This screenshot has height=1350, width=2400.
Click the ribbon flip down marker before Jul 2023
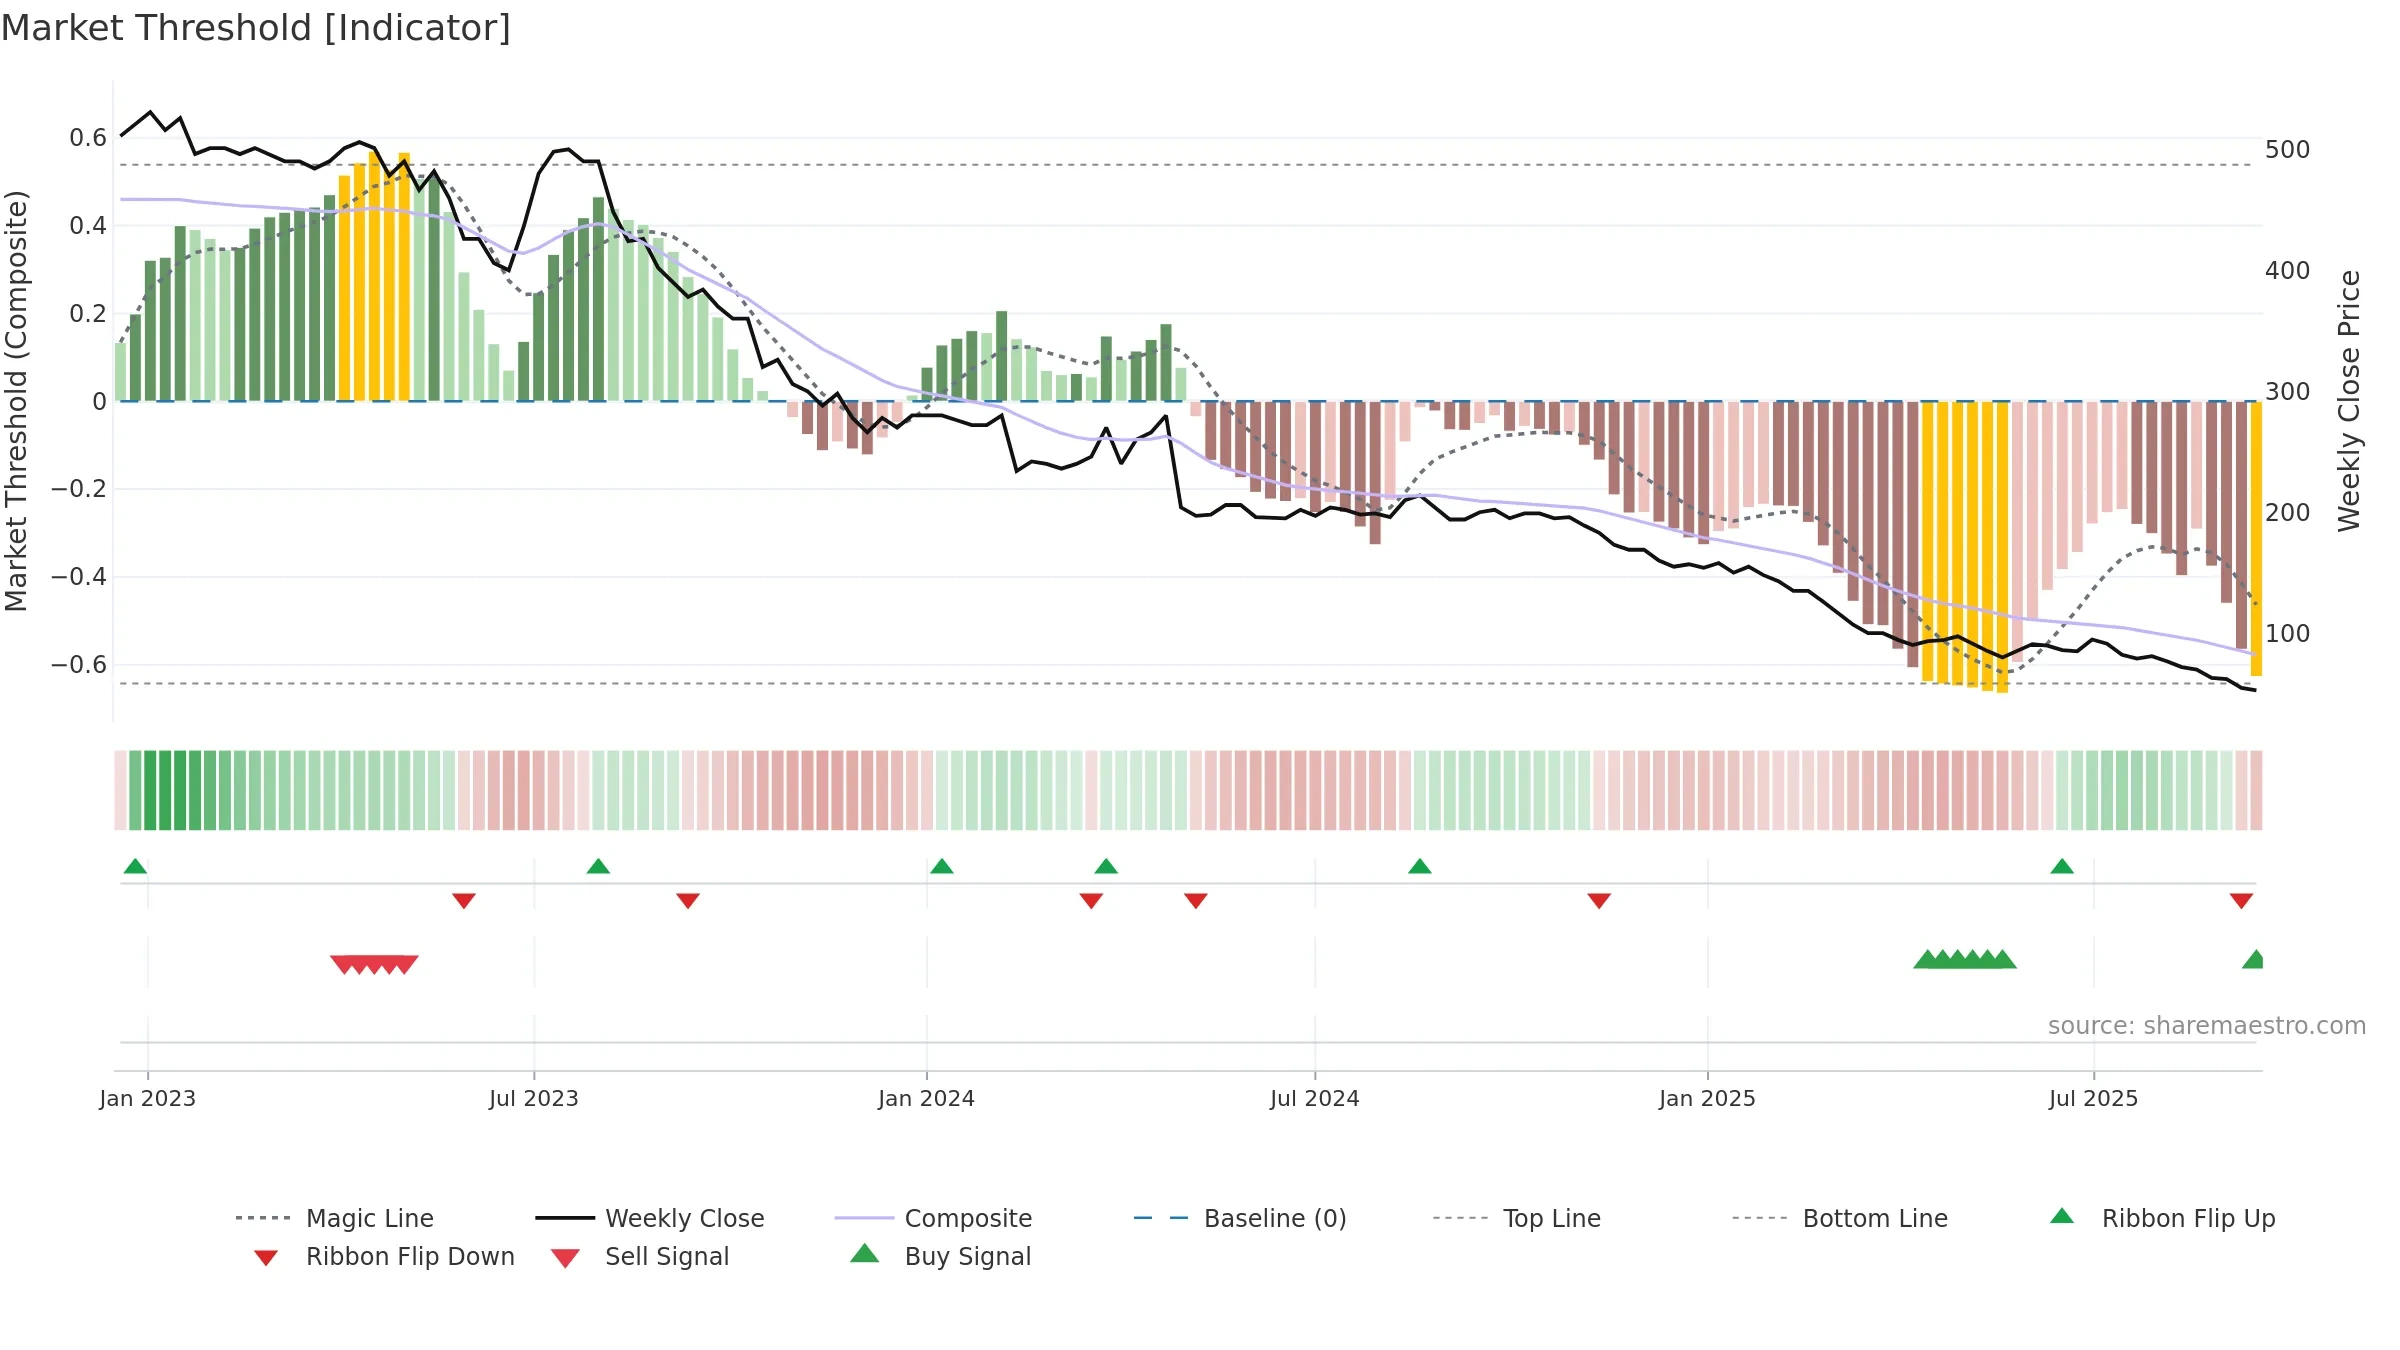click(464, 901)
